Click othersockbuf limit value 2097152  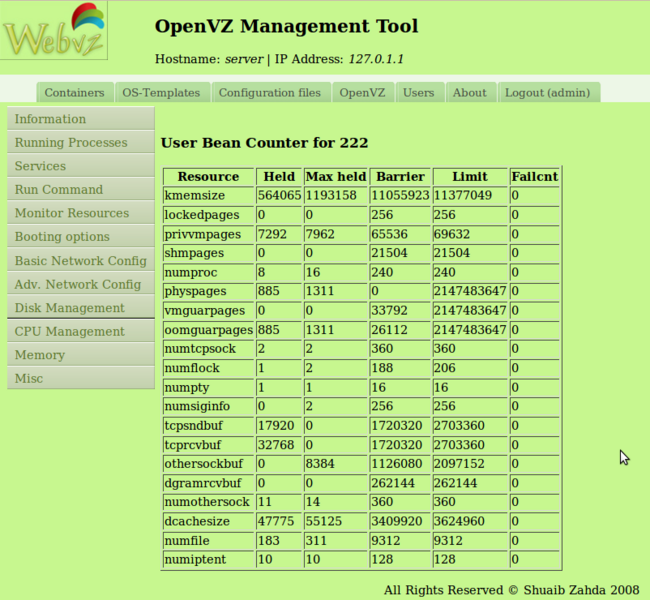point(470,464)
